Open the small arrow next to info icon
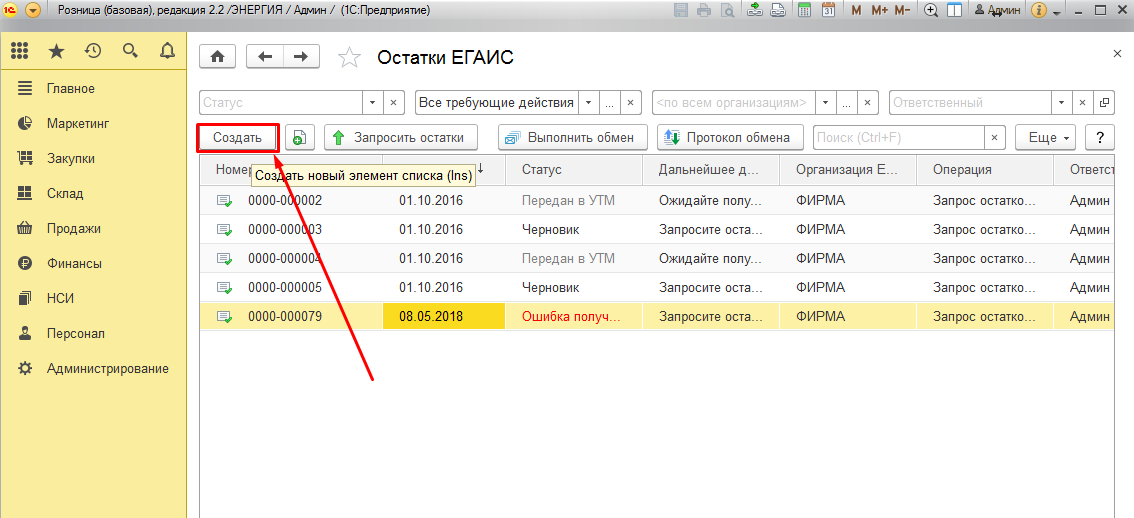1134x518 pixels. click(1057, 12)
